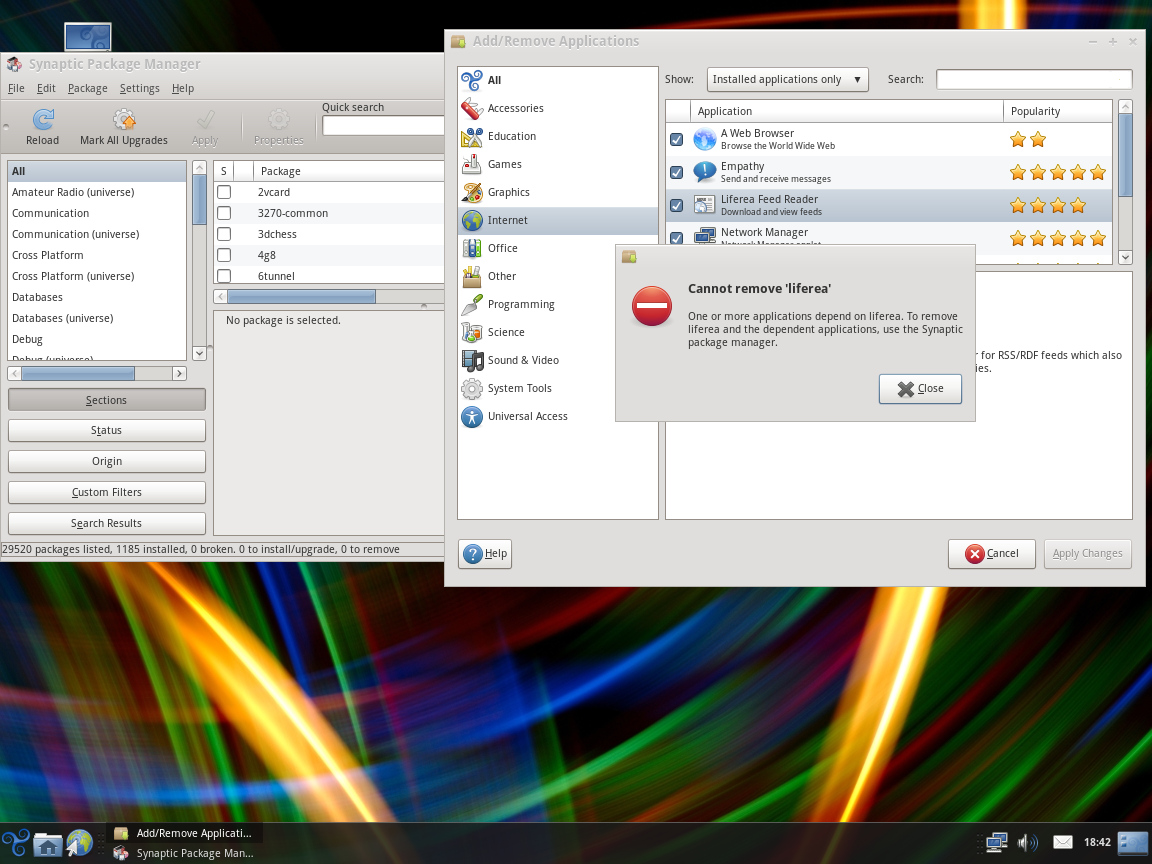The image size is (1152, 864).
Task: Click the Reload toolbar icon in Synaptic
Action: (43, 119)
